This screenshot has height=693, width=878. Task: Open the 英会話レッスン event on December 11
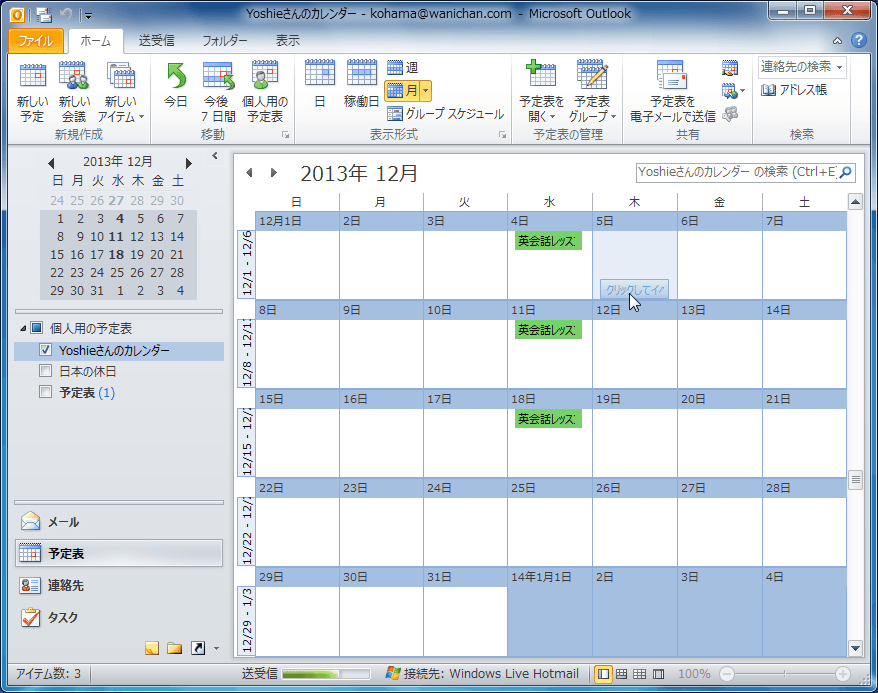[x=548, y=330]
